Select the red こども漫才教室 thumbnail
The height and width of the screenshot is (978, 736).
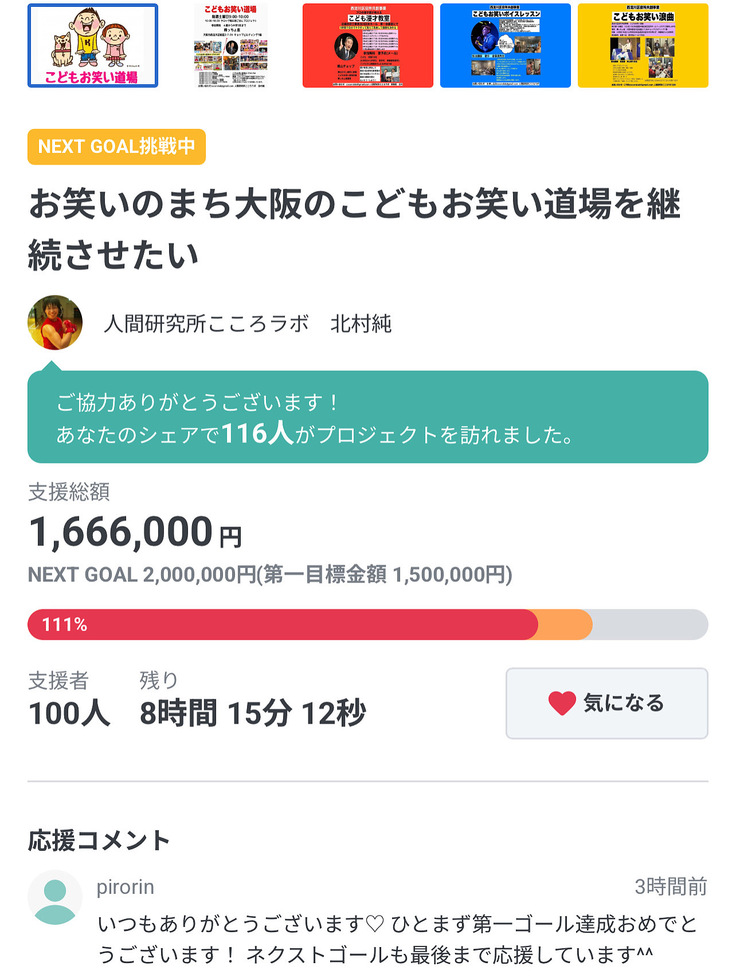[x=367, y=46]
